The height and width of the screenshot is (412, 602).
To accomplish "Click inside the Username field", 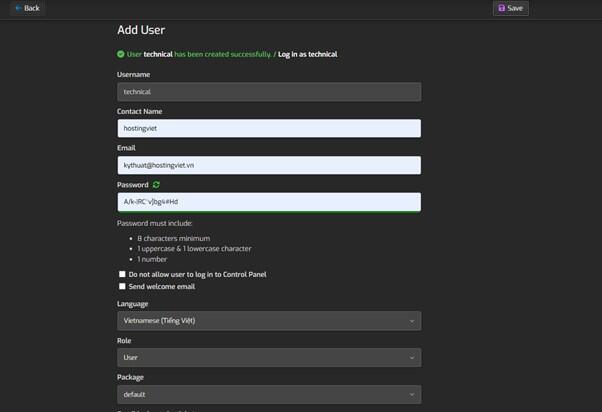I will [x=268, y=92].
